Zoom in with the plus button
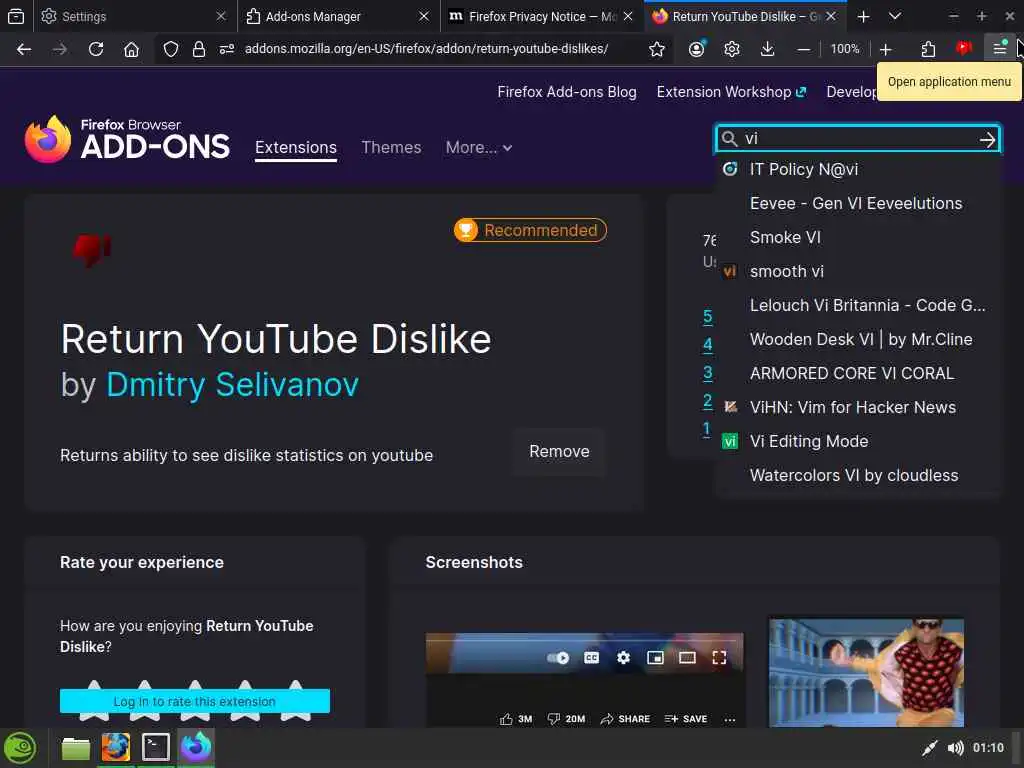 (x=886, y=49)
